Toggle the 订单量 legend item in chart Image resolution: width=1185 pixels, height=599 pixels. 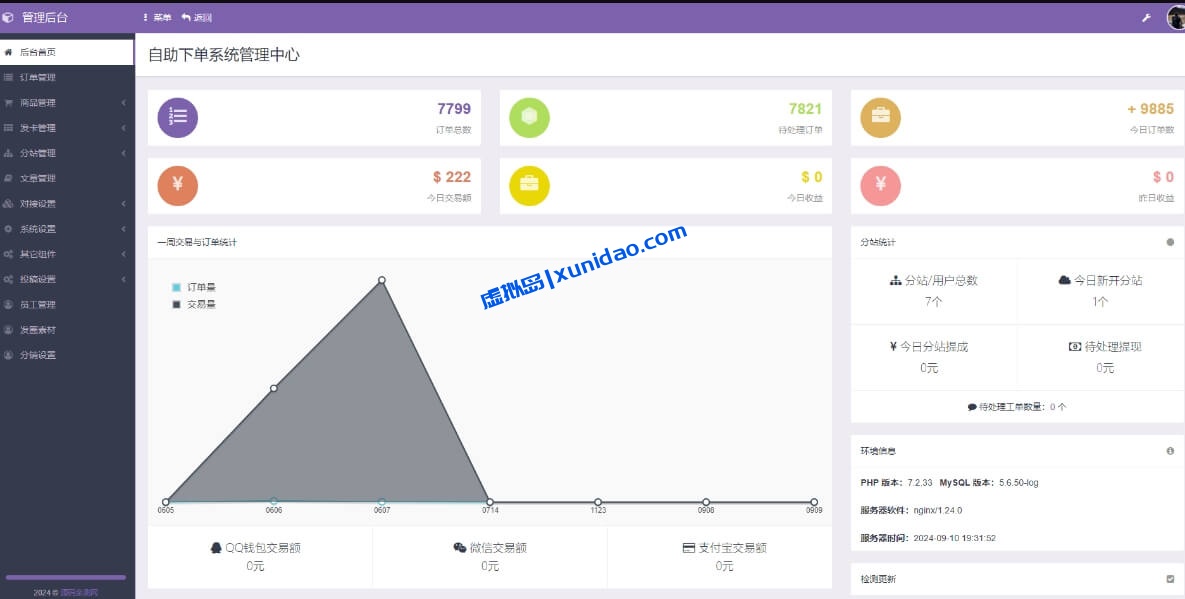click(x=195, y=287)
